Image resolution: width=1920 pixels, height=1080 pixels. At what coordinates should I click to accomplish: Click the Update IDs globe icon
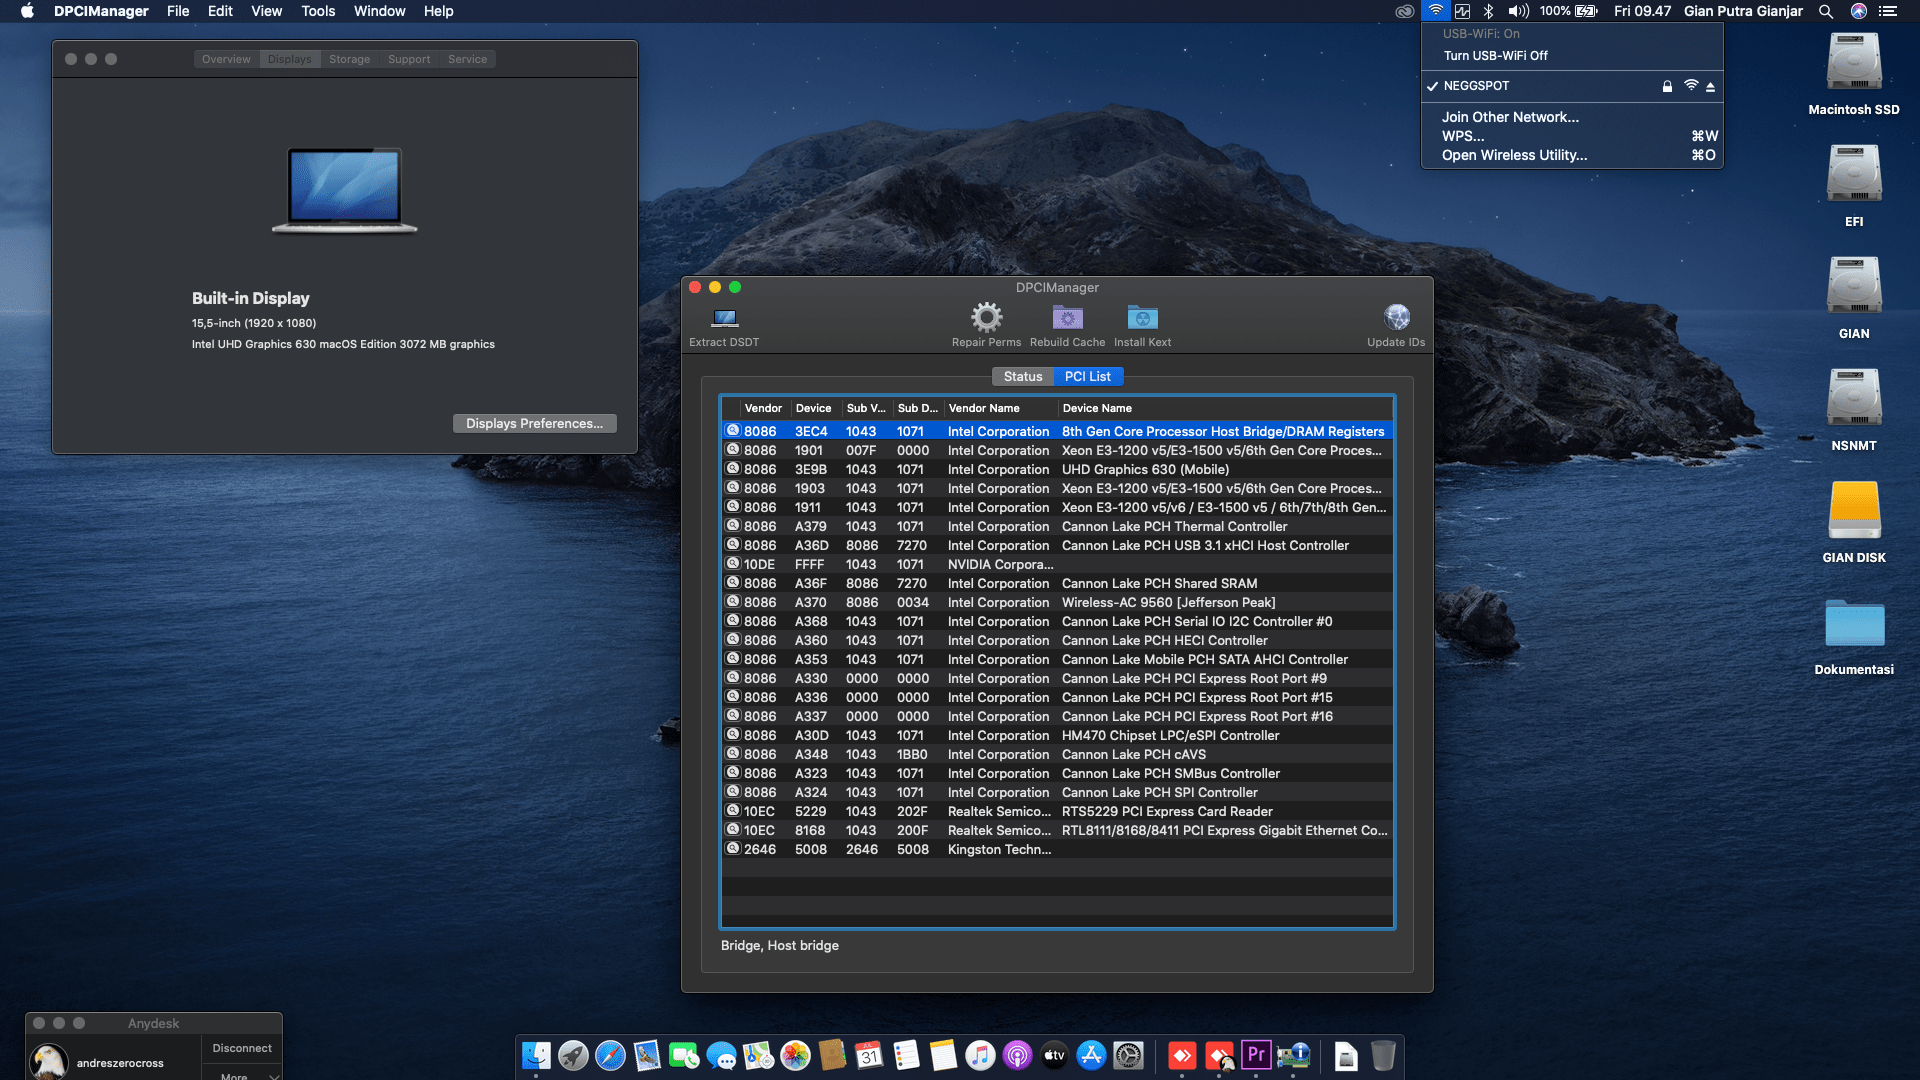tap(1396, 322)
